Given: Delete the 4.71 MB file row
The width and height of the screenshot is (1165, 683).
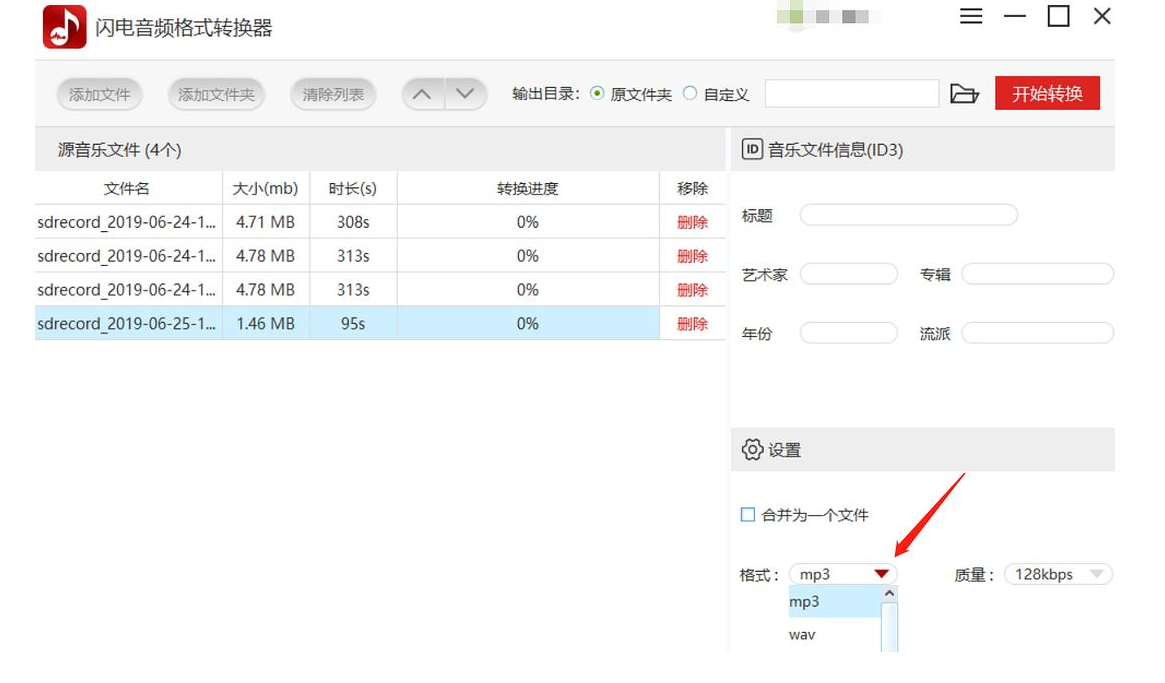Looking at the screenshot, I should pyautogui.click(x=692, y=222).
